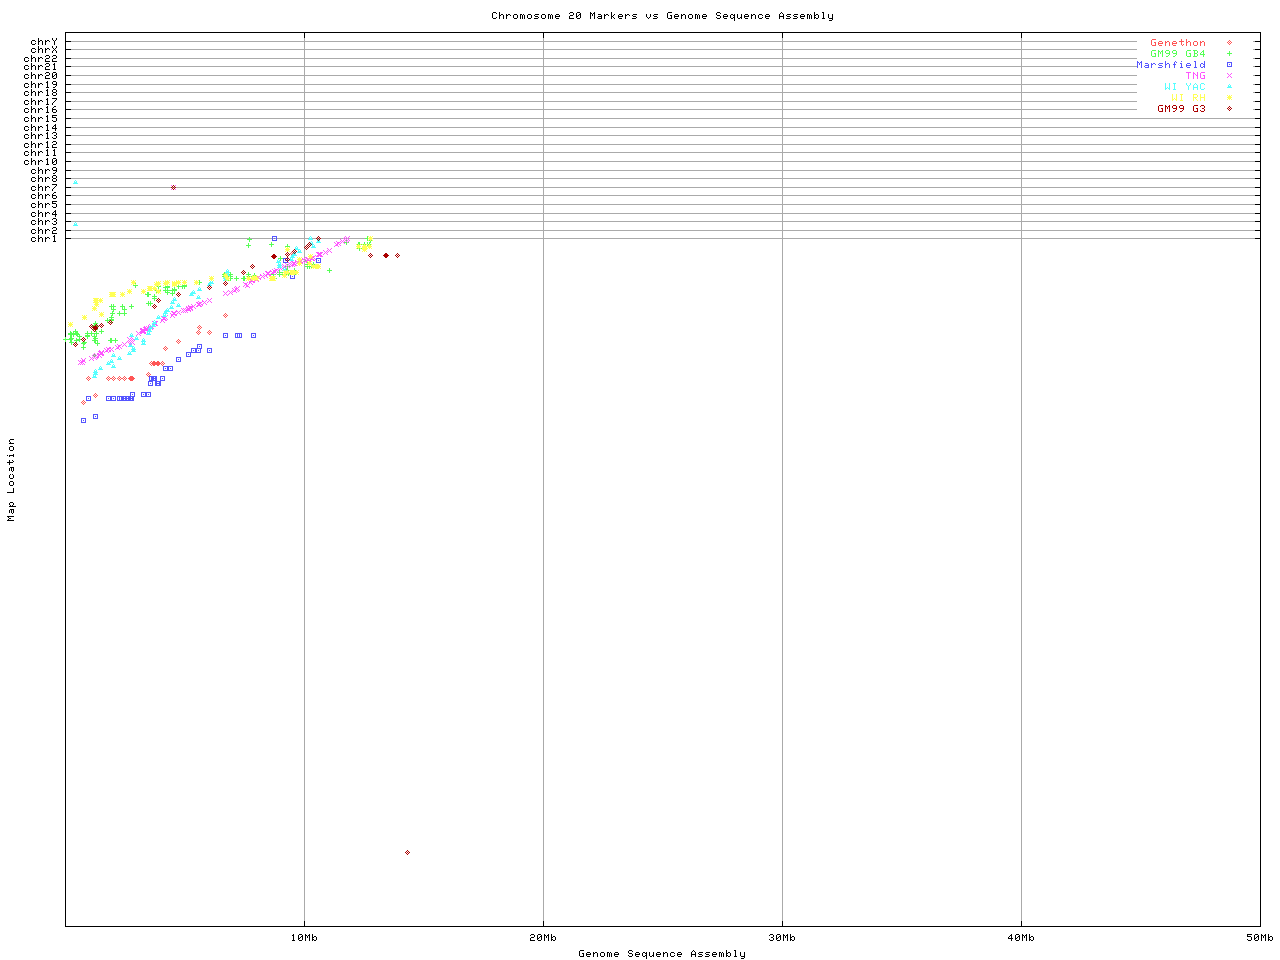The height and width of the screenshot is (960, 1280).
Task: Click the GM99 G3 diamond marker in legend
Action: (x=1229, y=109)
